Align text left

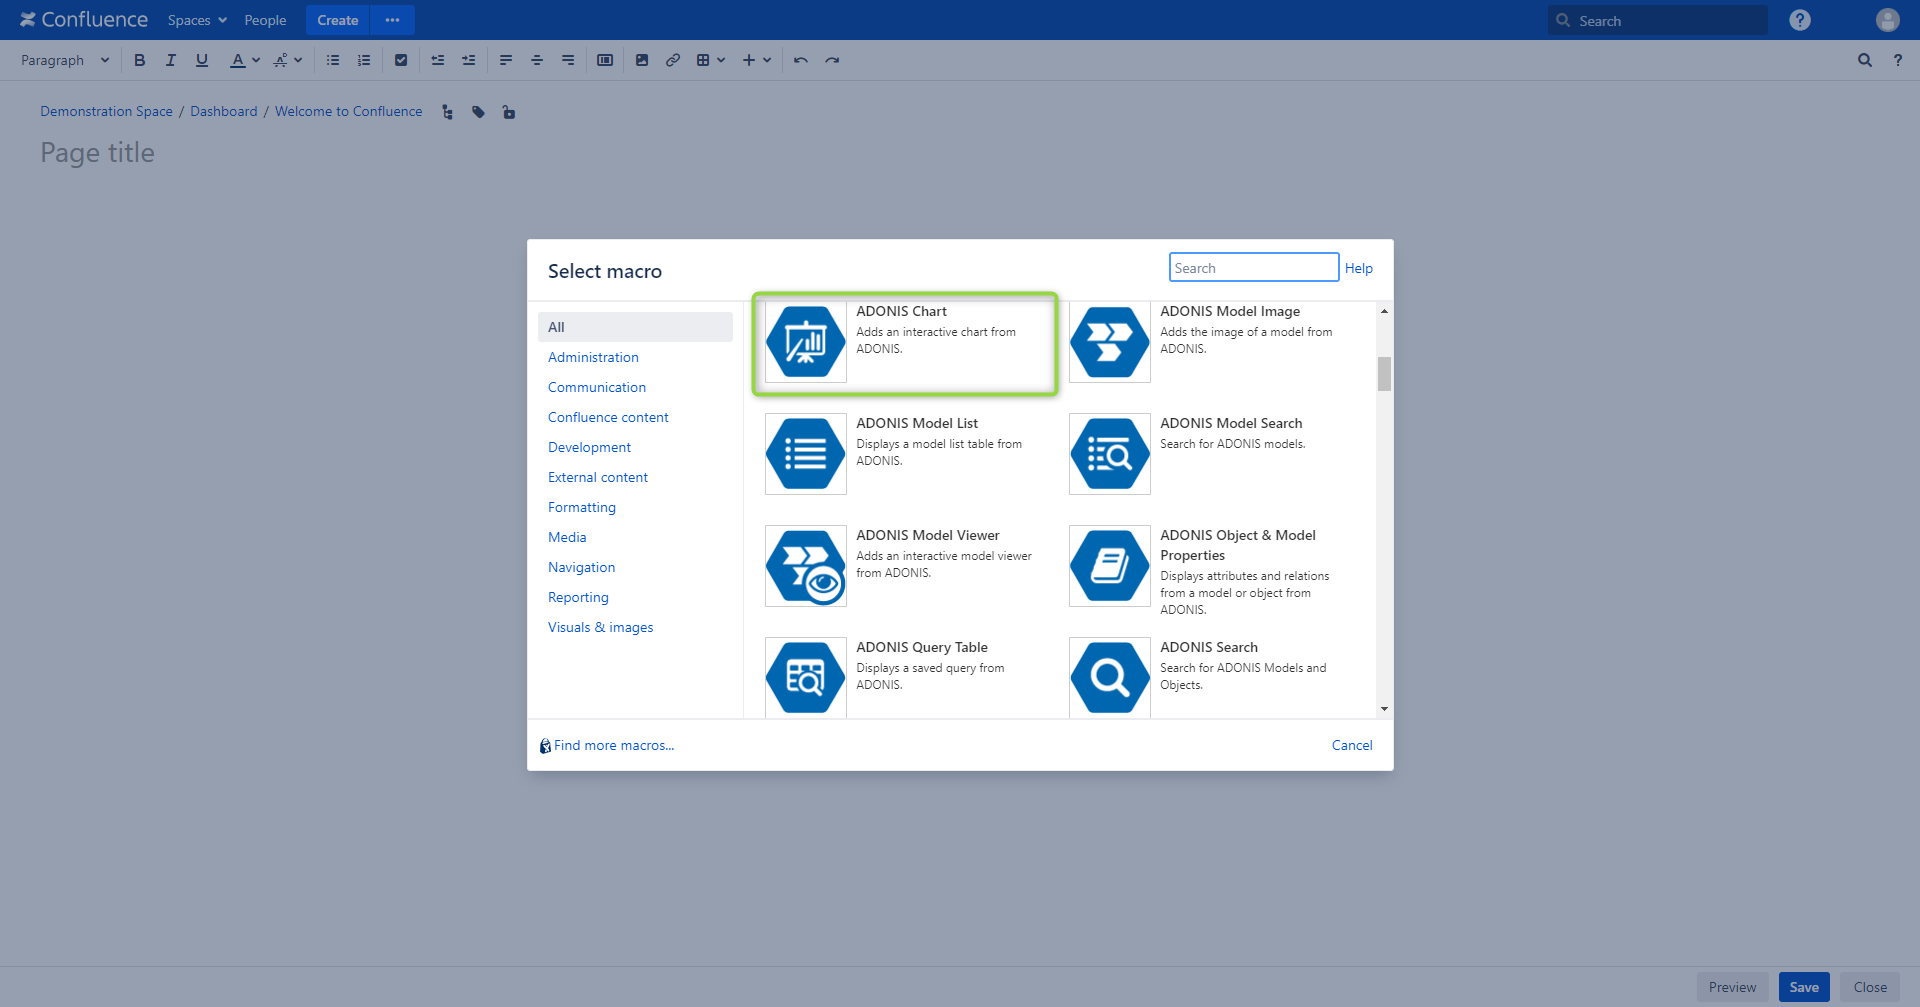coord(506,60)
